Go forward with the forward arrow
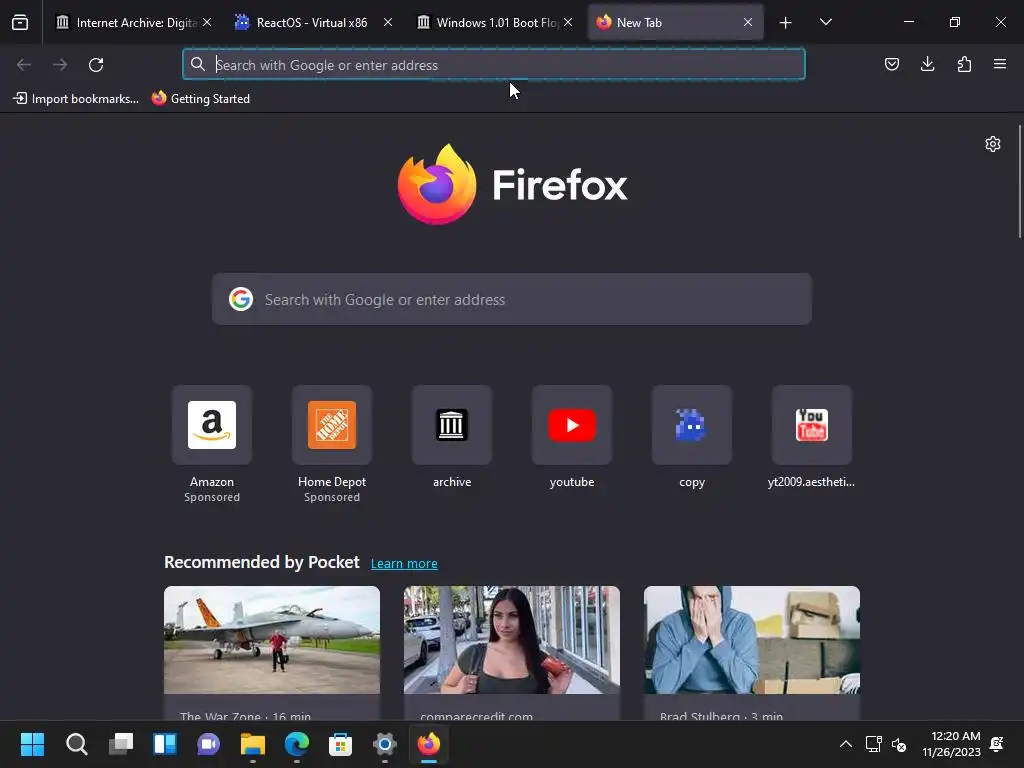Screen dimensions: 1024x768 point(60,64)
